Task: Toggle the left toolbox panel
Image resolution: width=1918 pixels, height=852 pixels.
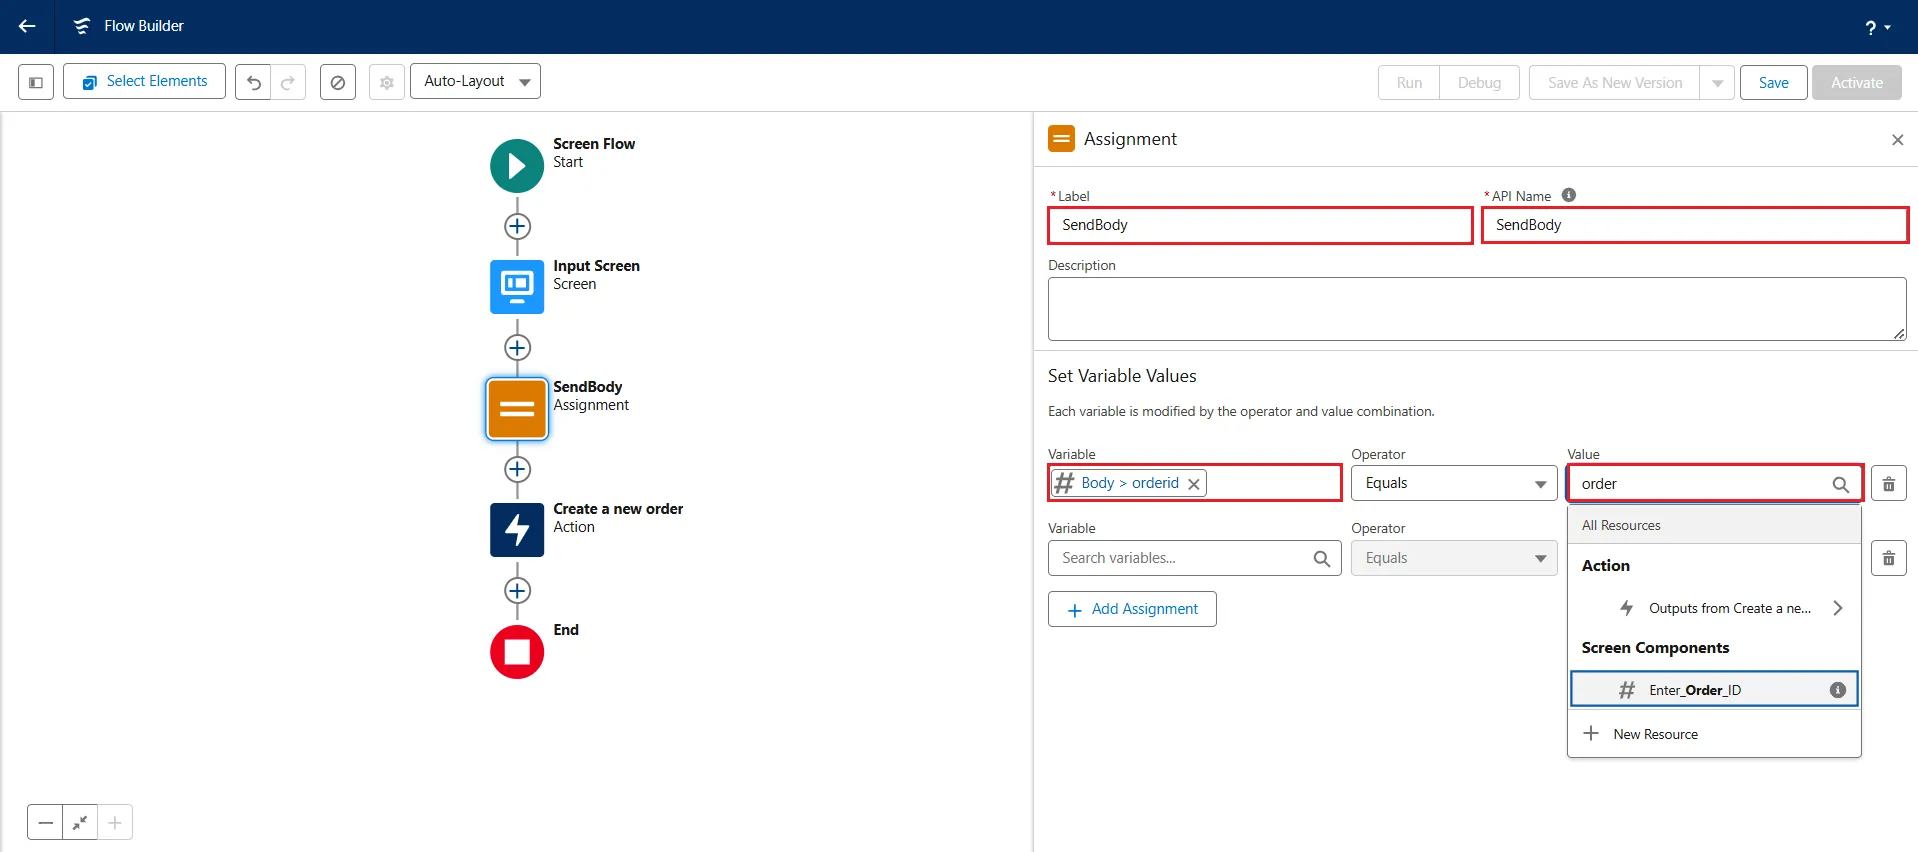Action: point(36,82)
